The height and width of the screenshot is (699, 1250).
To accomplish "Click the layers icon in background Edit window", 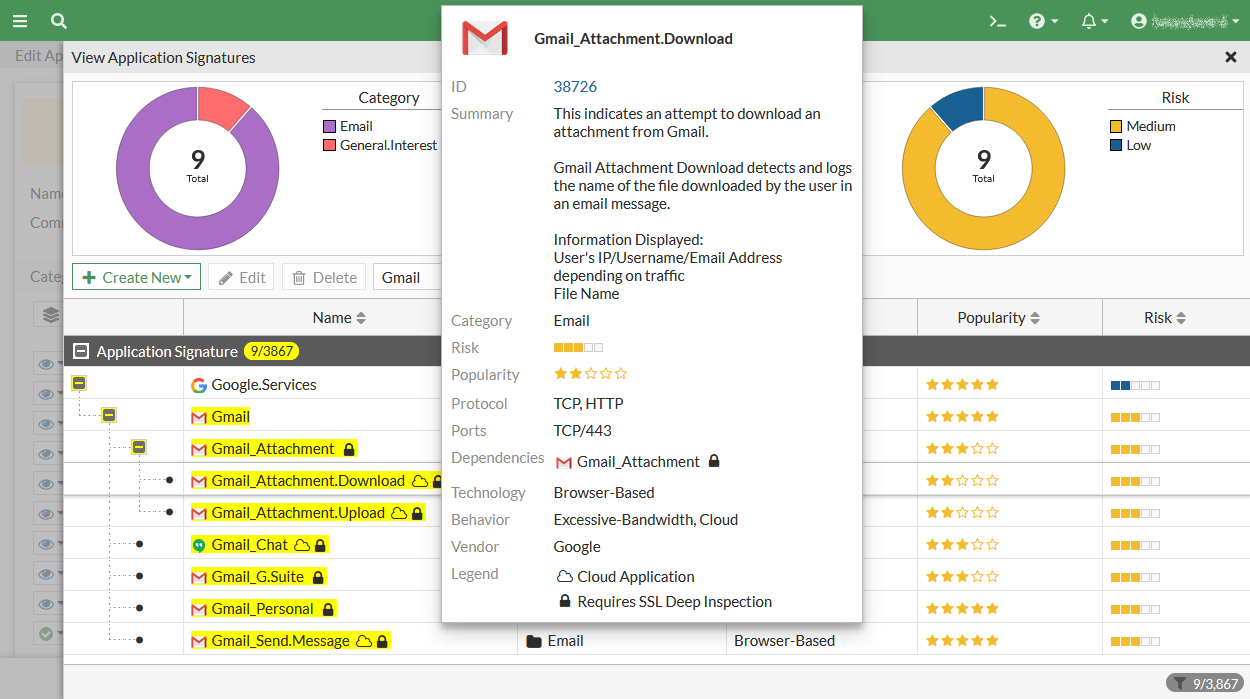I will (x=50, y=315).
